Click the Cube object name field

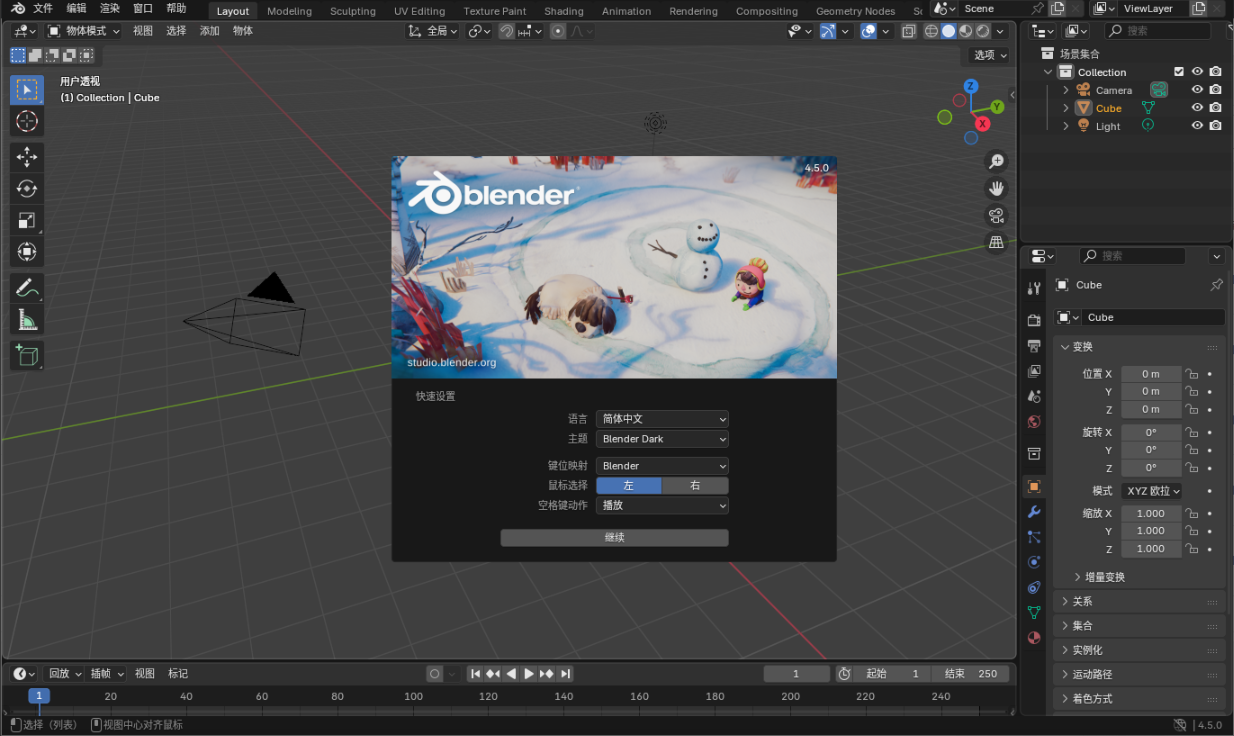[1154, 317]
